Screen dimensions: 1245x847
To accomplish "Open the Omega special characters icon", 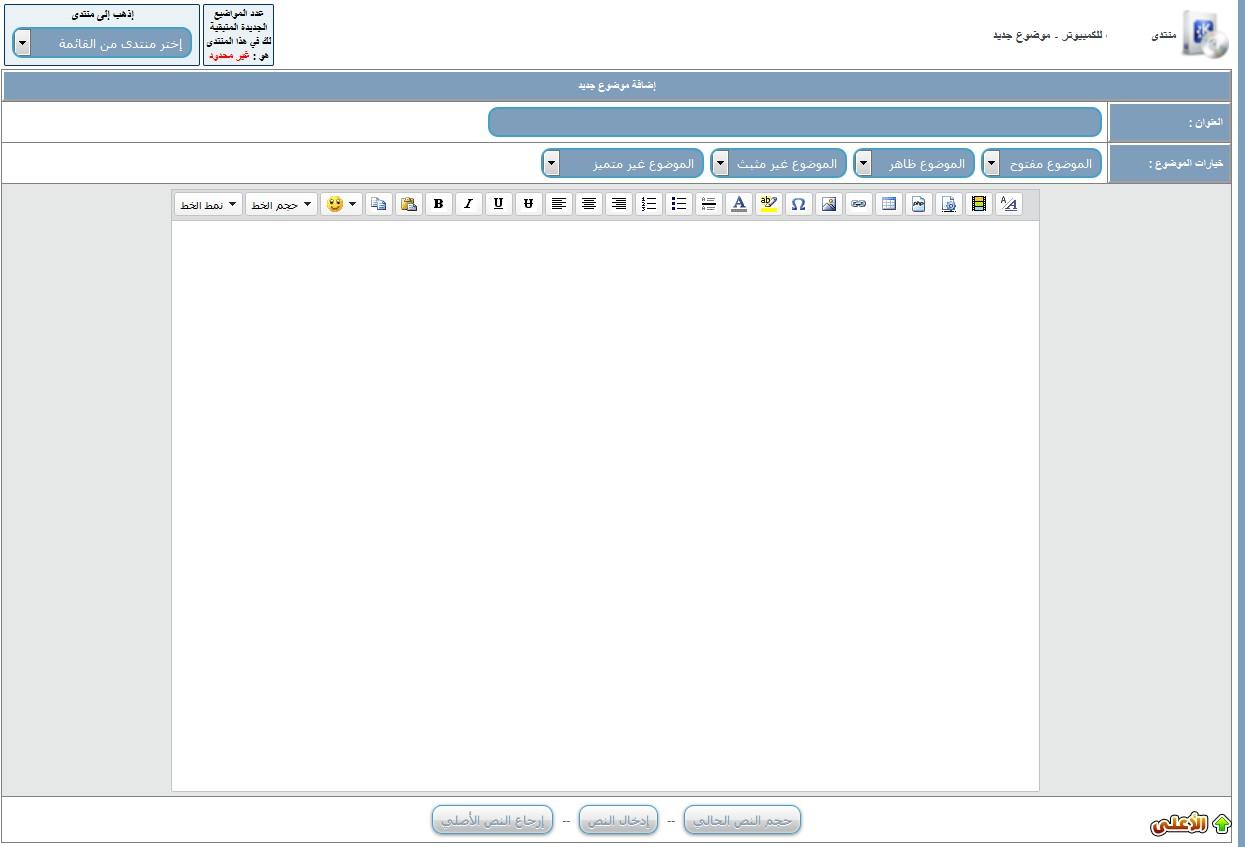I will (x=798, y=204).
